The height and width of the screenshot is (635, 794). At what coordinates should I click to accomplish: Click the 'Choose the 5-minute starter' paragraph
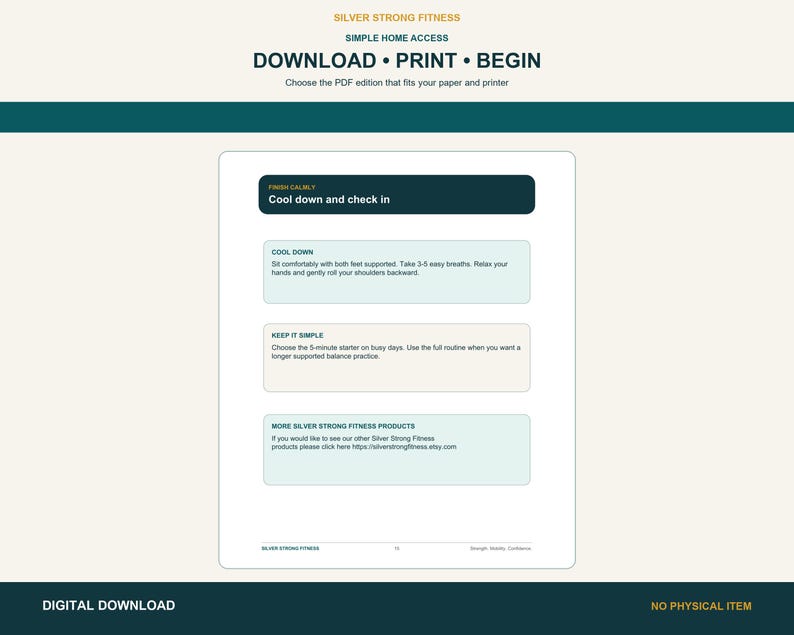pyautogui.click(x=396, y=352)
